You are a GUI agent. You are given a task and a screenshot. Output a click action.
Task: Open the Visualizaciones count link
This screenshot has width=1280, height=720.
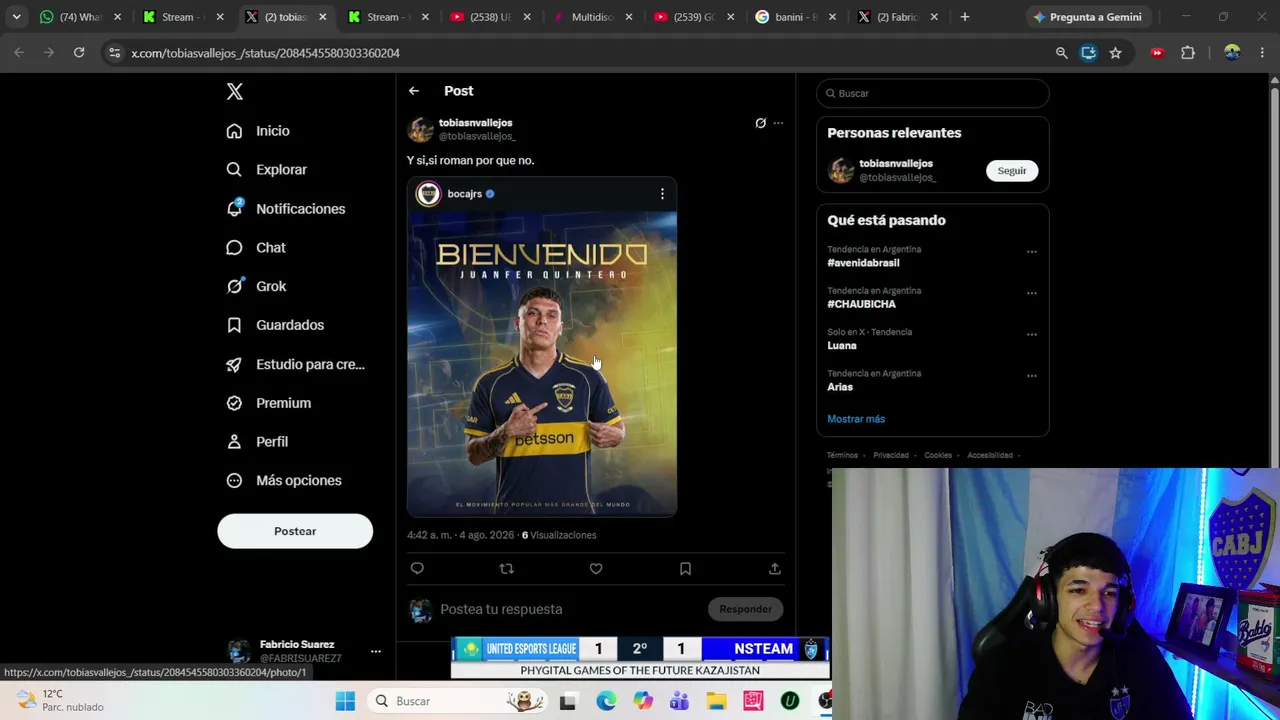(x=558, y=535)
